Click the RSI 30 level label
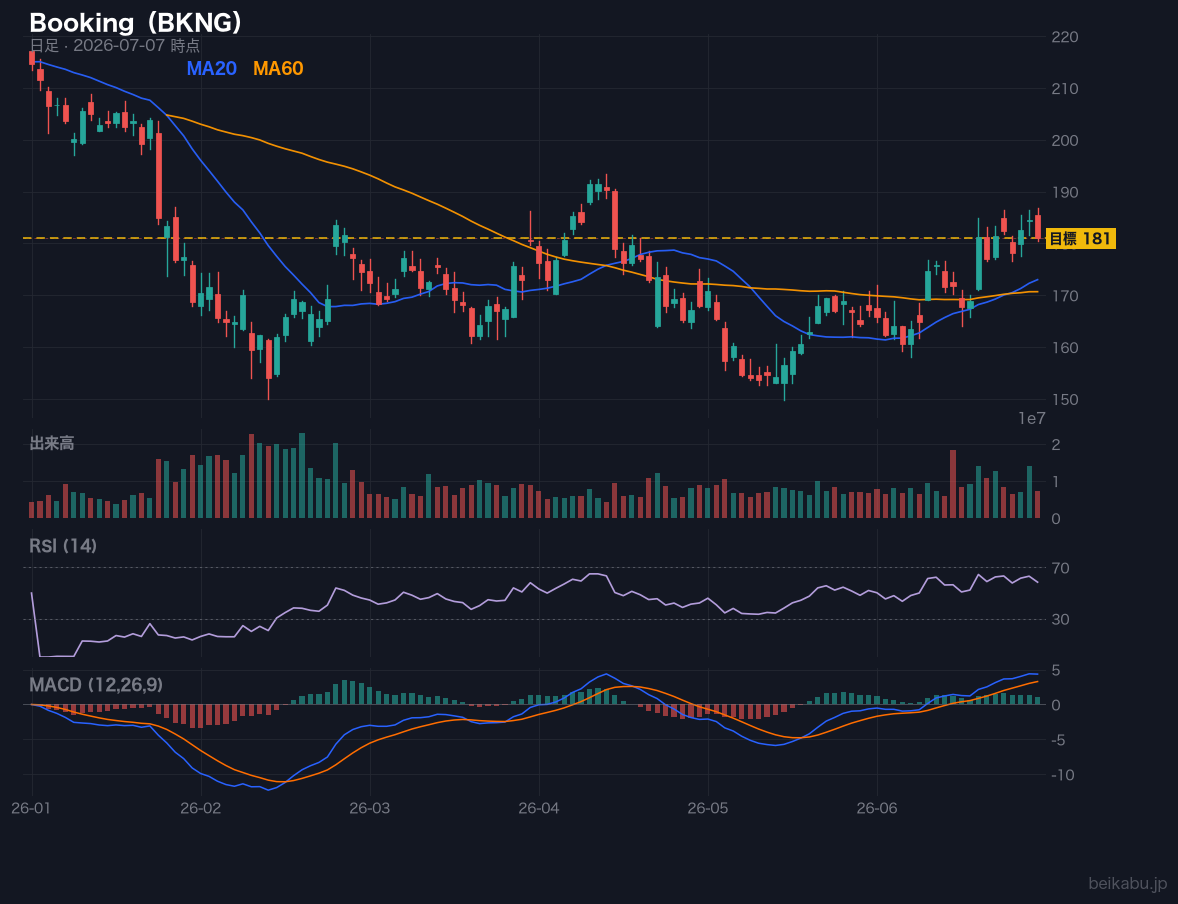Image resolution: width=1178 pixels, height=904 pixels. pos(1060,619)
